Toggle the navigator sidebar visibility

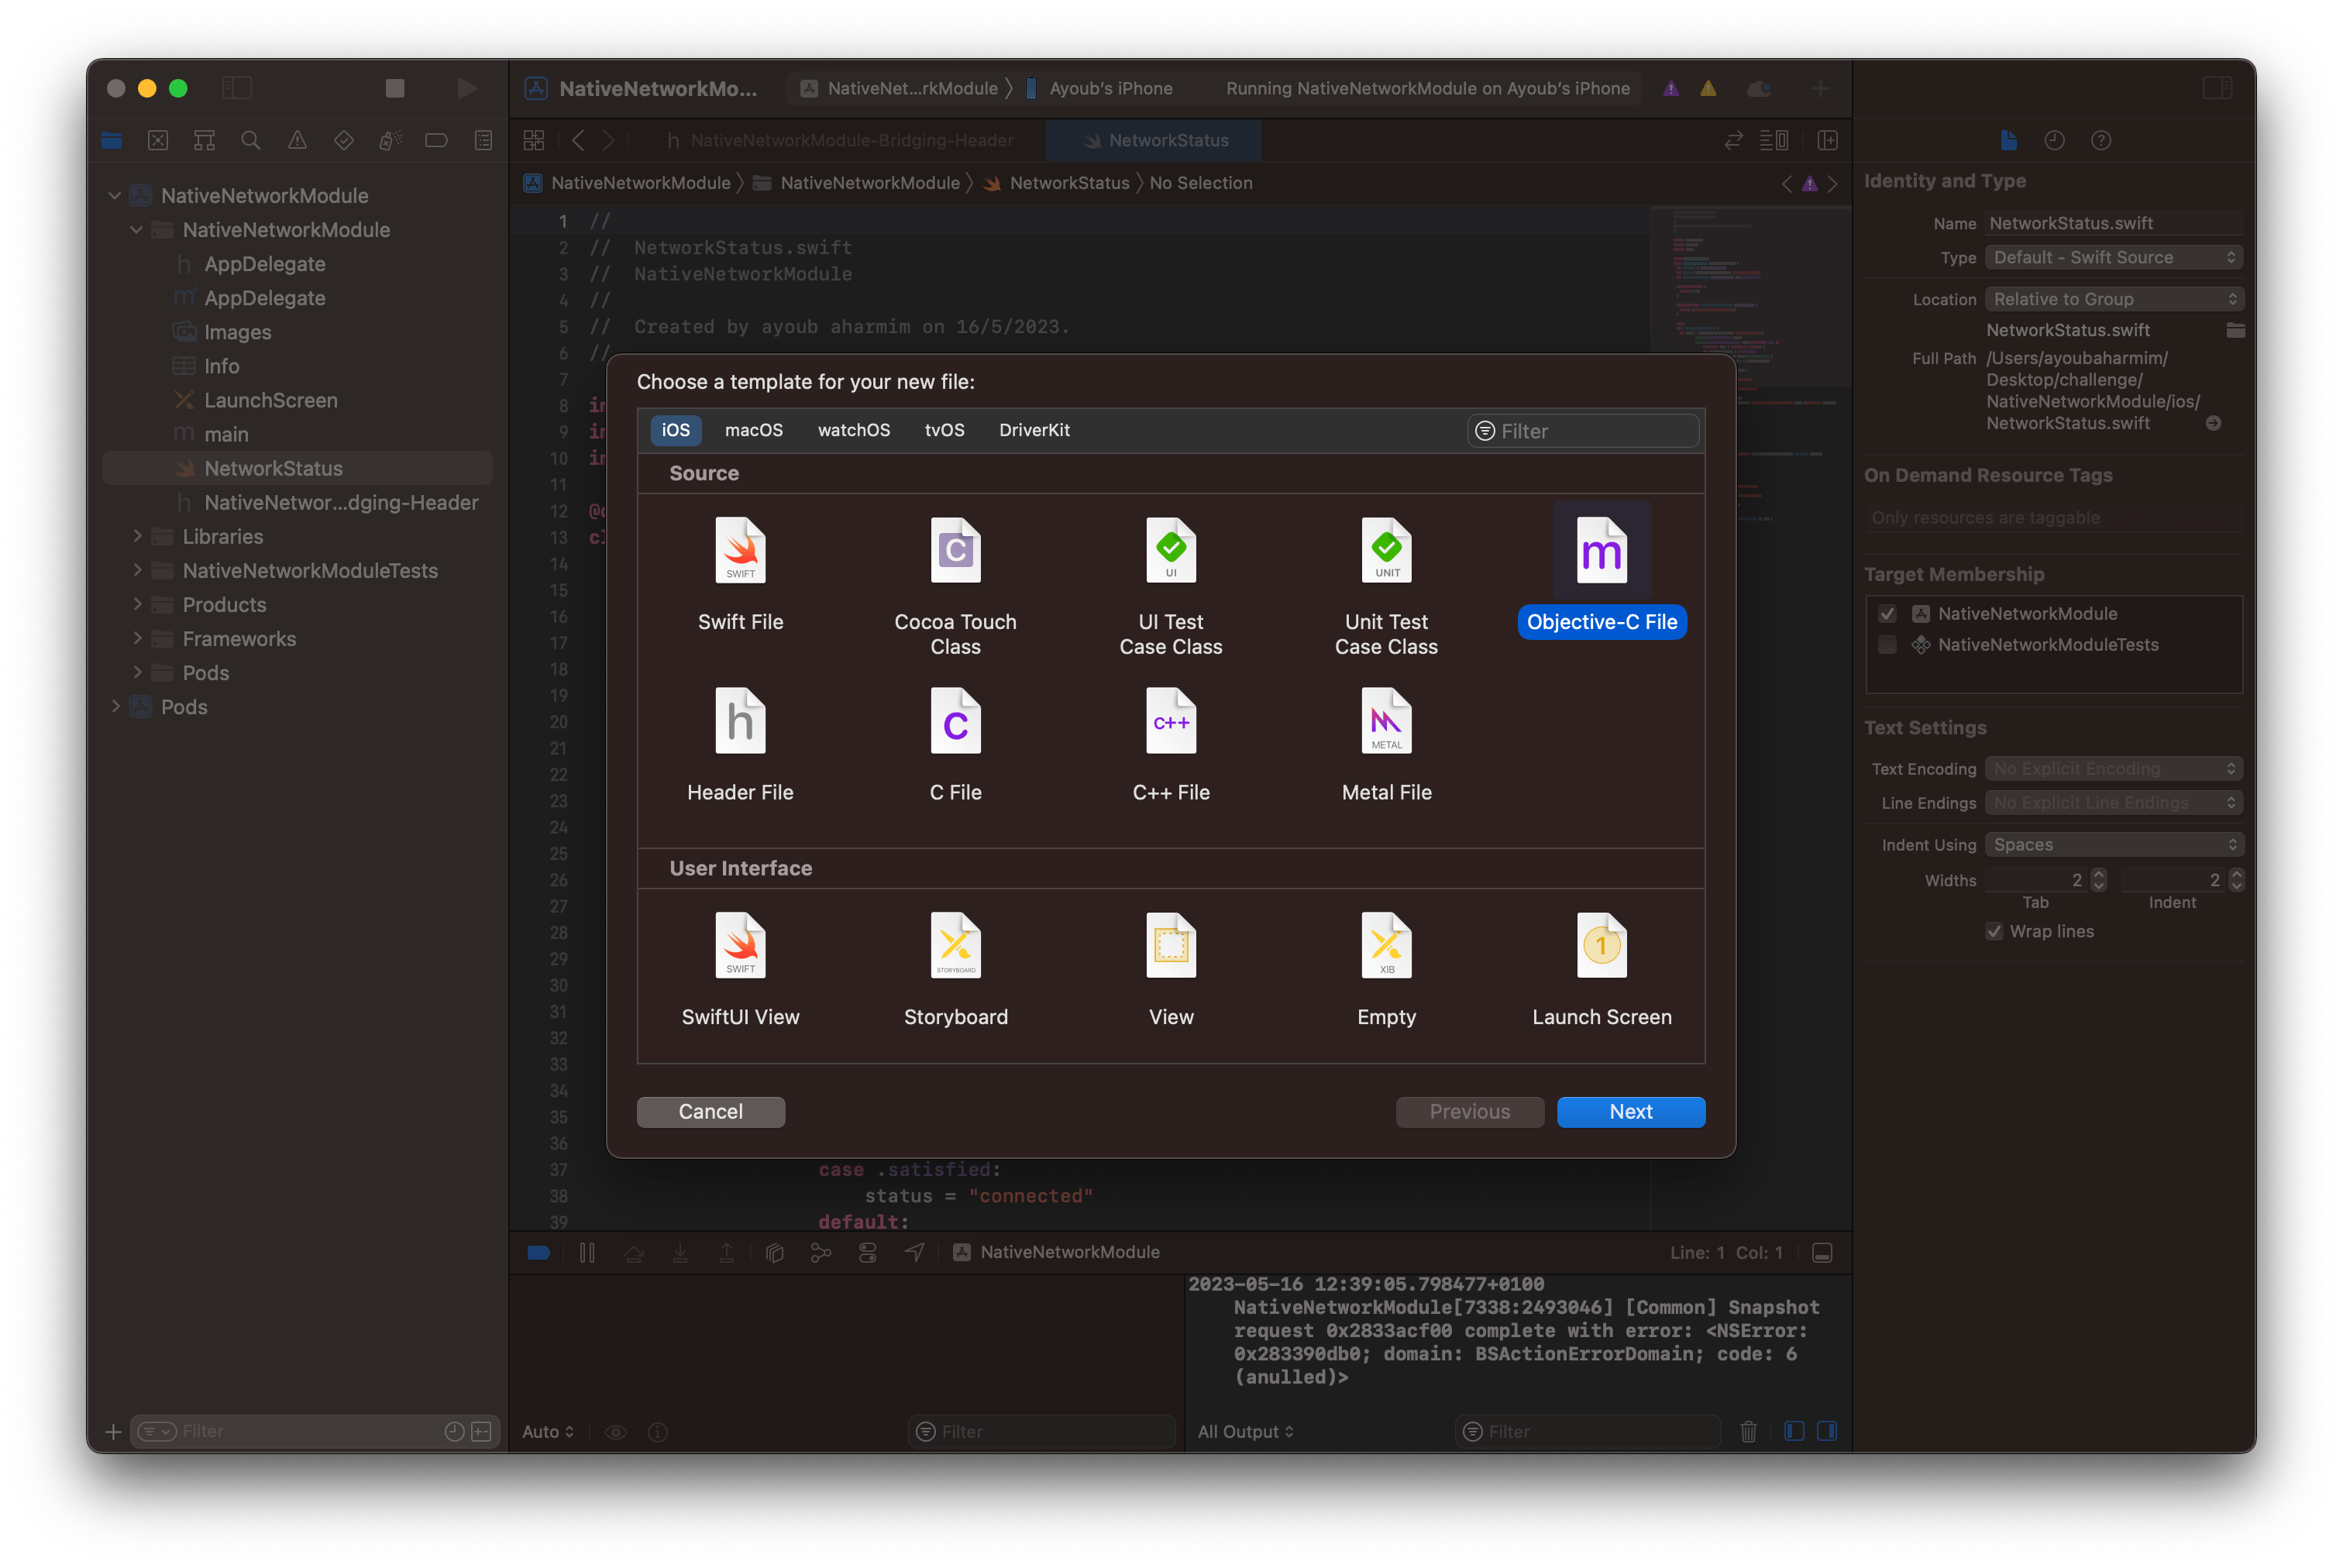pos(237,88)
